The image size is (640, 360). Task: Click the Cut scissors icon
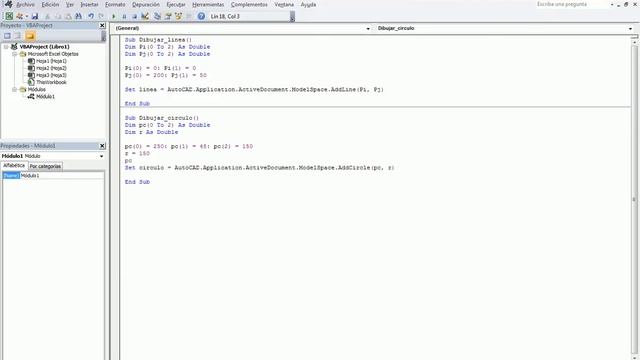click(x=47, y=16)
